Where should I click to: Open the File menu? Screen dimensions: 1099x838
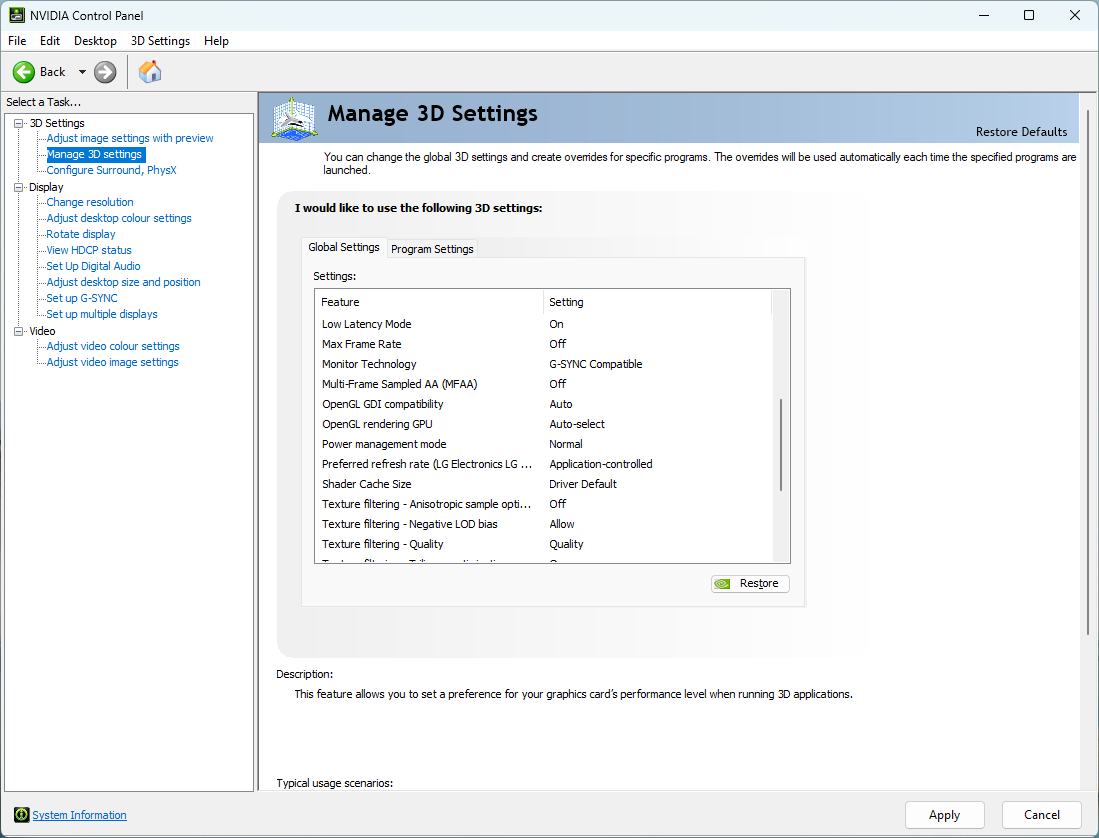click(x=17, y=41)
